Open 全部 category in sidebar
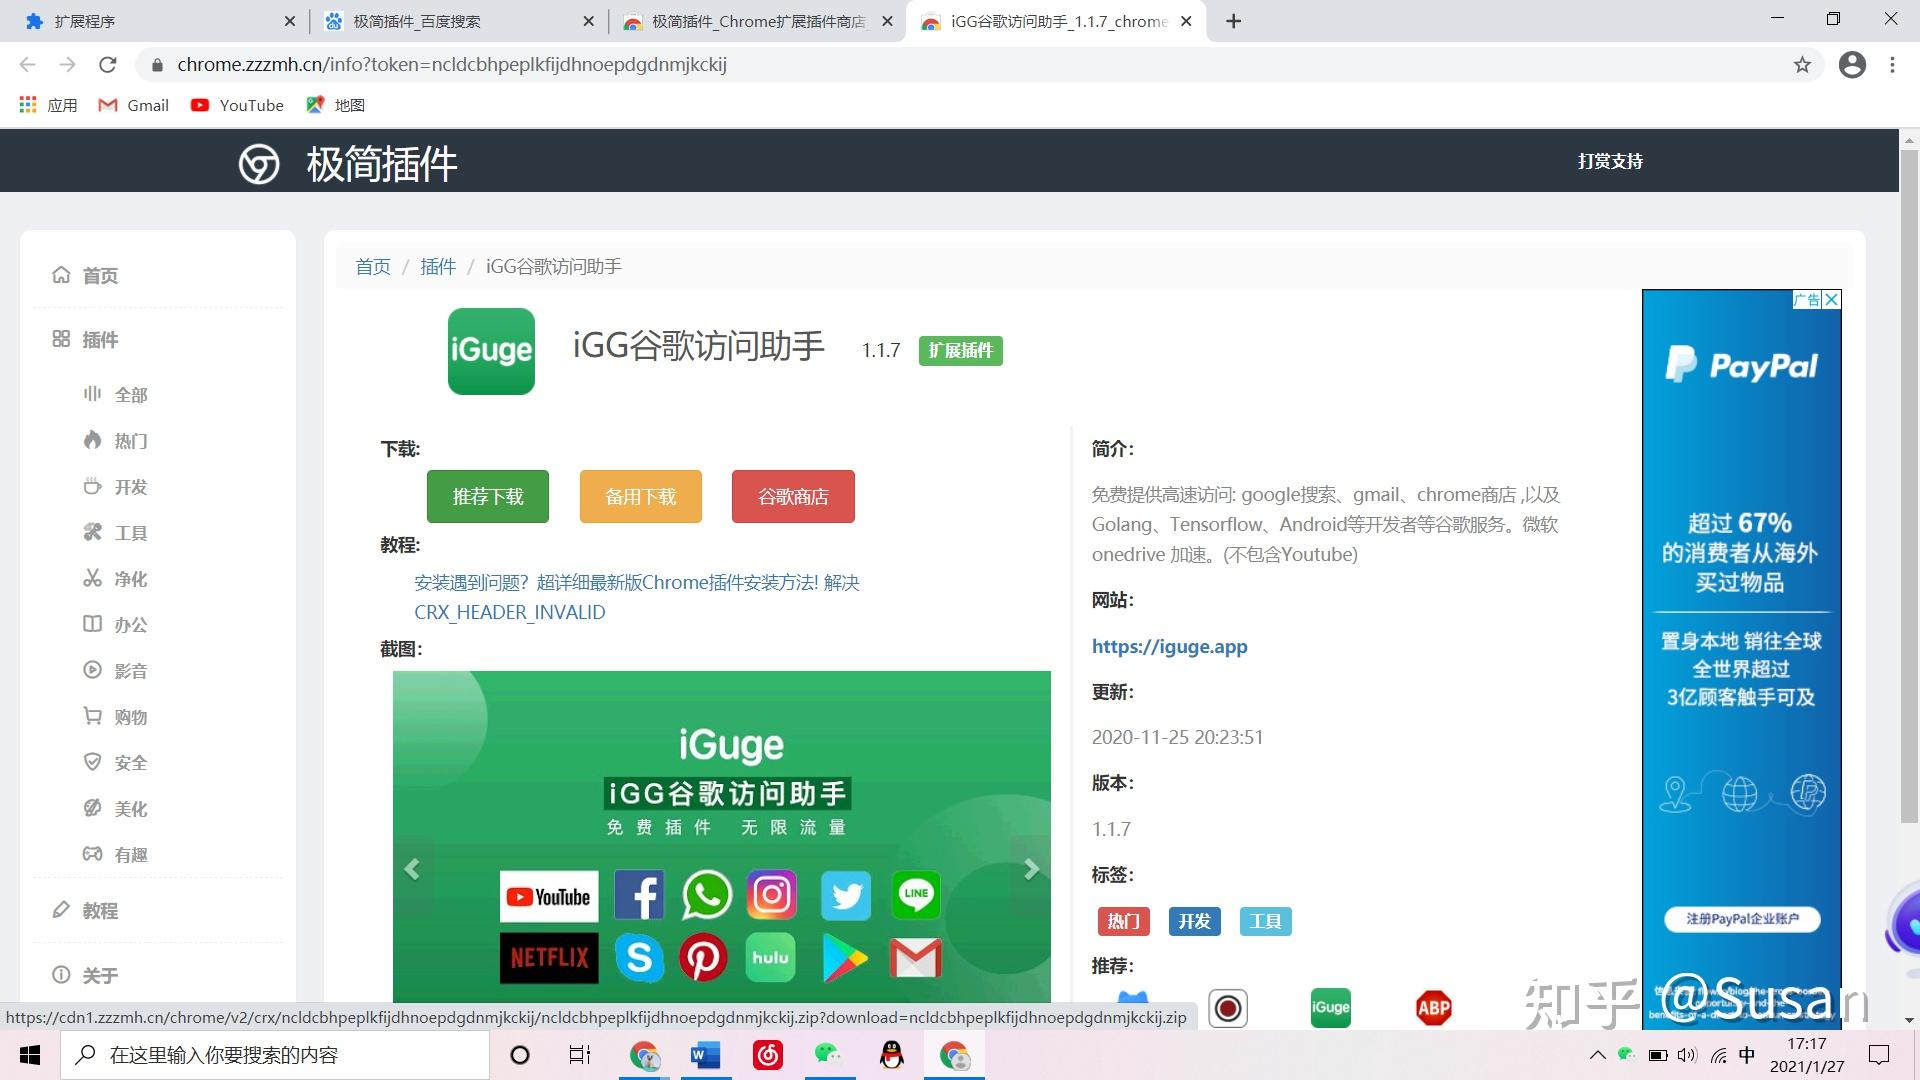The image size is (1920, 1080). [115, 395]
